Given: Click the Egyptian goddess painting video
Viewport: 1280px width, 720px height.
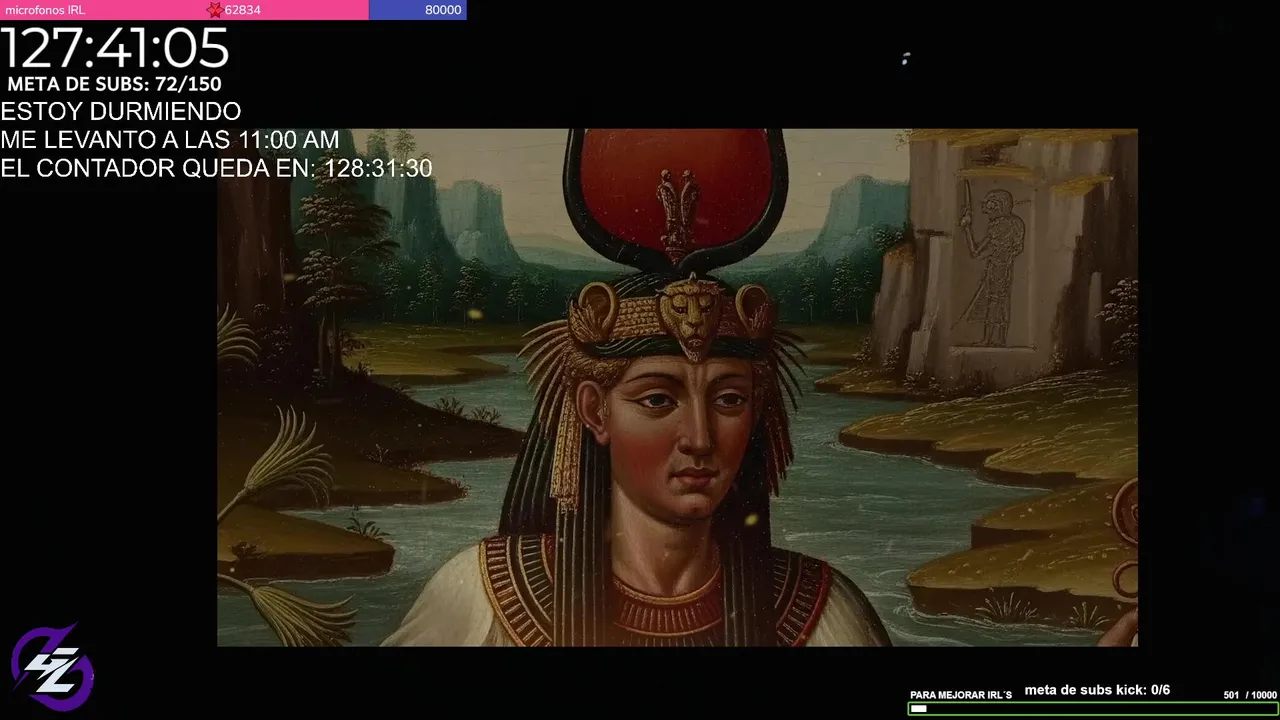Looking at the screenshot, I should tap(677, 387).
